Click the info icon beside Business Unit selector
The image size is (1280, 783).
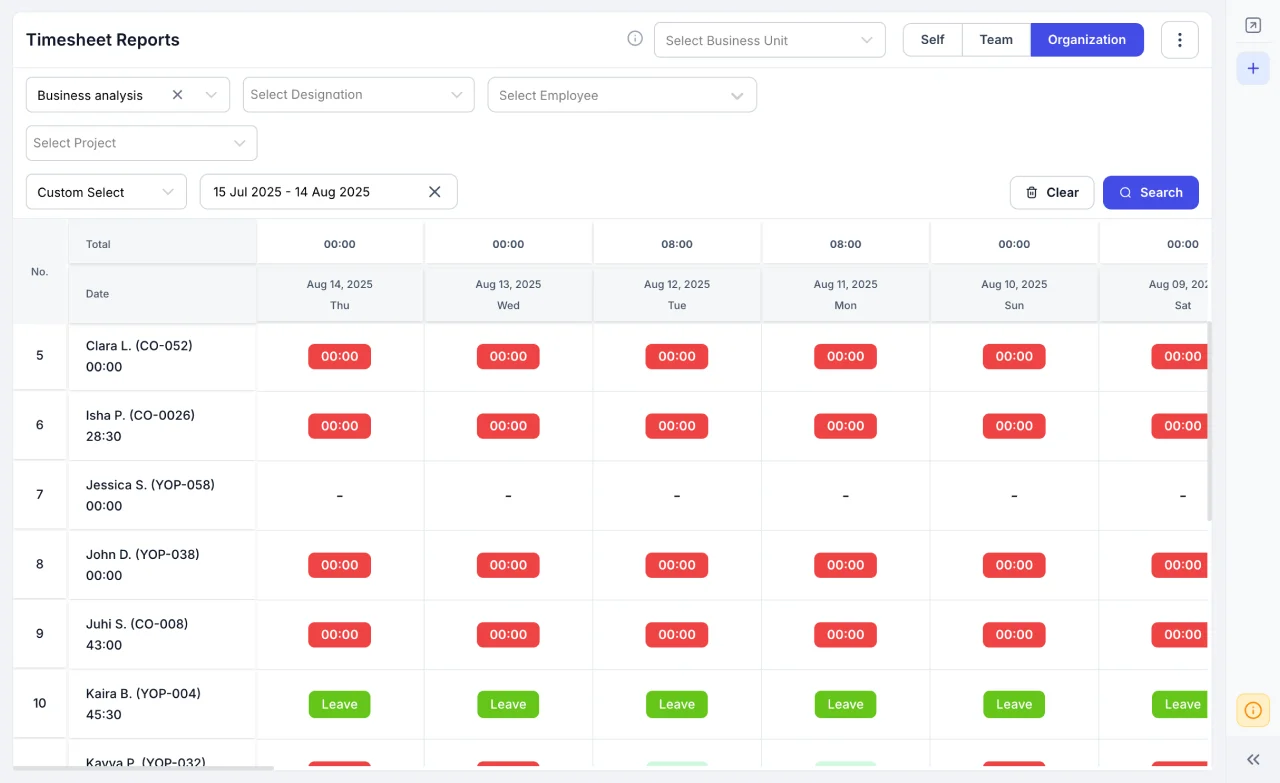click(x=635, y=39)
